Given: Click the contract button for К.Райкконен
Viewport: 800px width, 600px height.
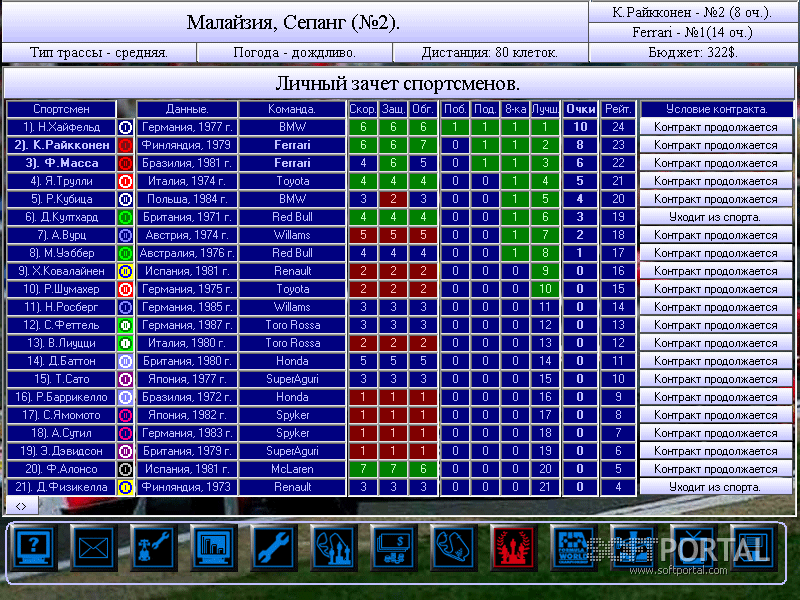Looking at the screenshot, I should [x=716, y=145].
